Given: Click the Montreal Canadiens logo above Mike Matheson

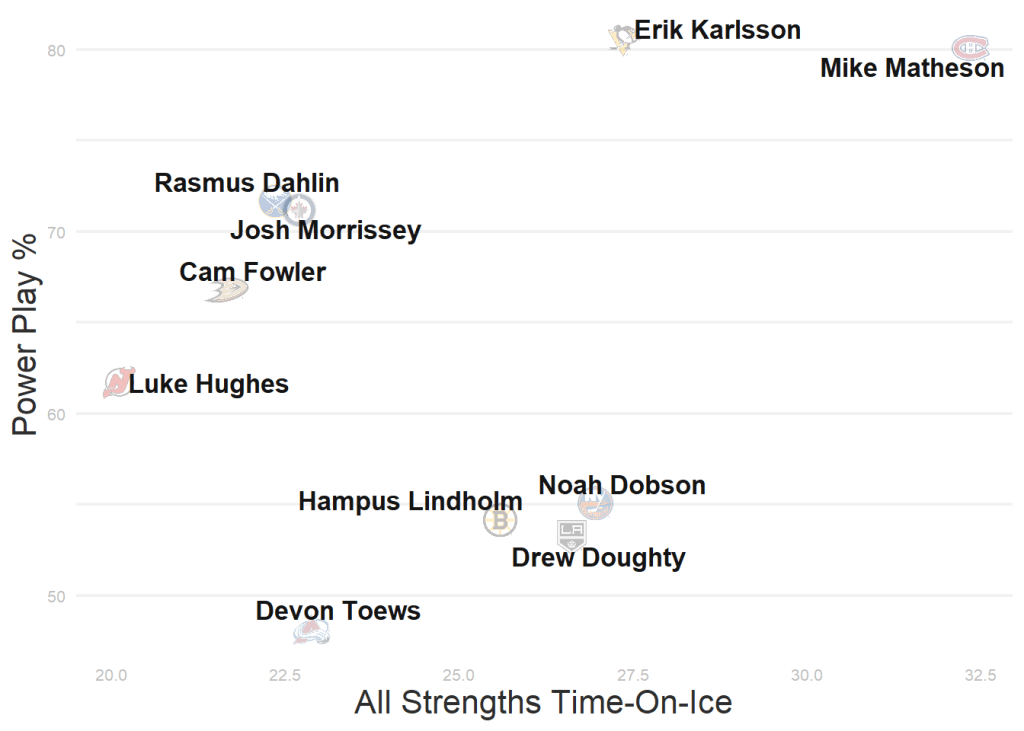Looking at the screenshot, I should click(x=970, y=47).
